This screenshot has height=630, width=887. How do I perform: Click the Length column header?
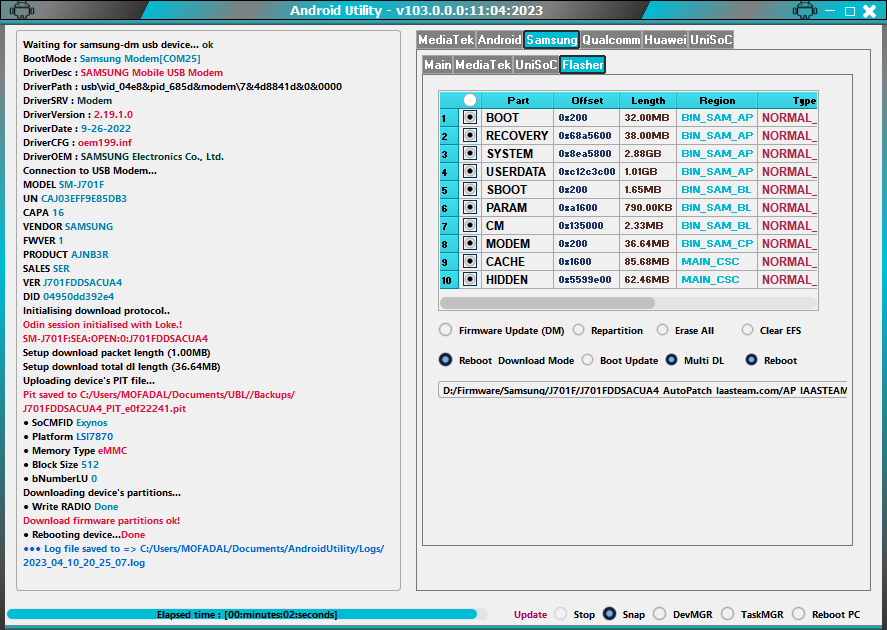[648, 100]
